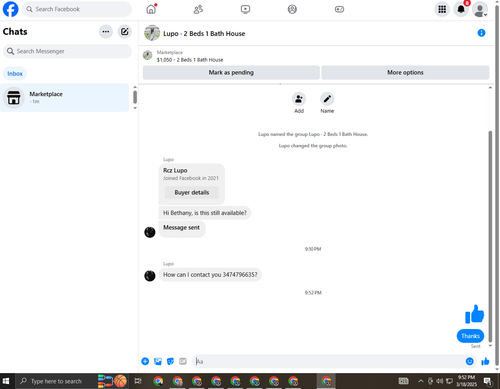
Task: Select the Inbox tab
Action: 15,74
